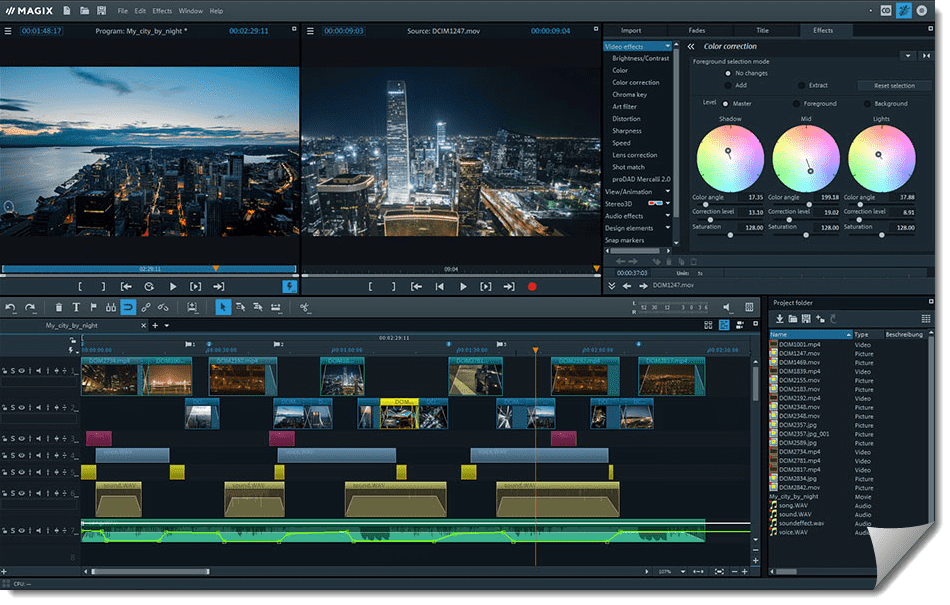950x605 pixels.
Task: Select the Chroma key effect
Action: pos(629,94)
